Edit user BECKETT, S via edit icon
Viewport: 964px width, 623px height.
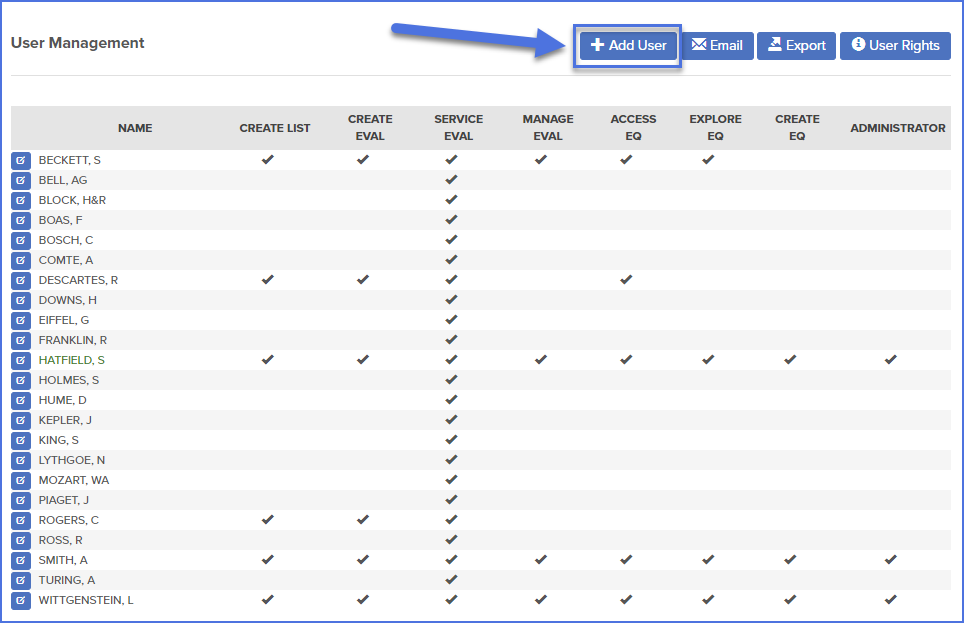tap(21, 160)
